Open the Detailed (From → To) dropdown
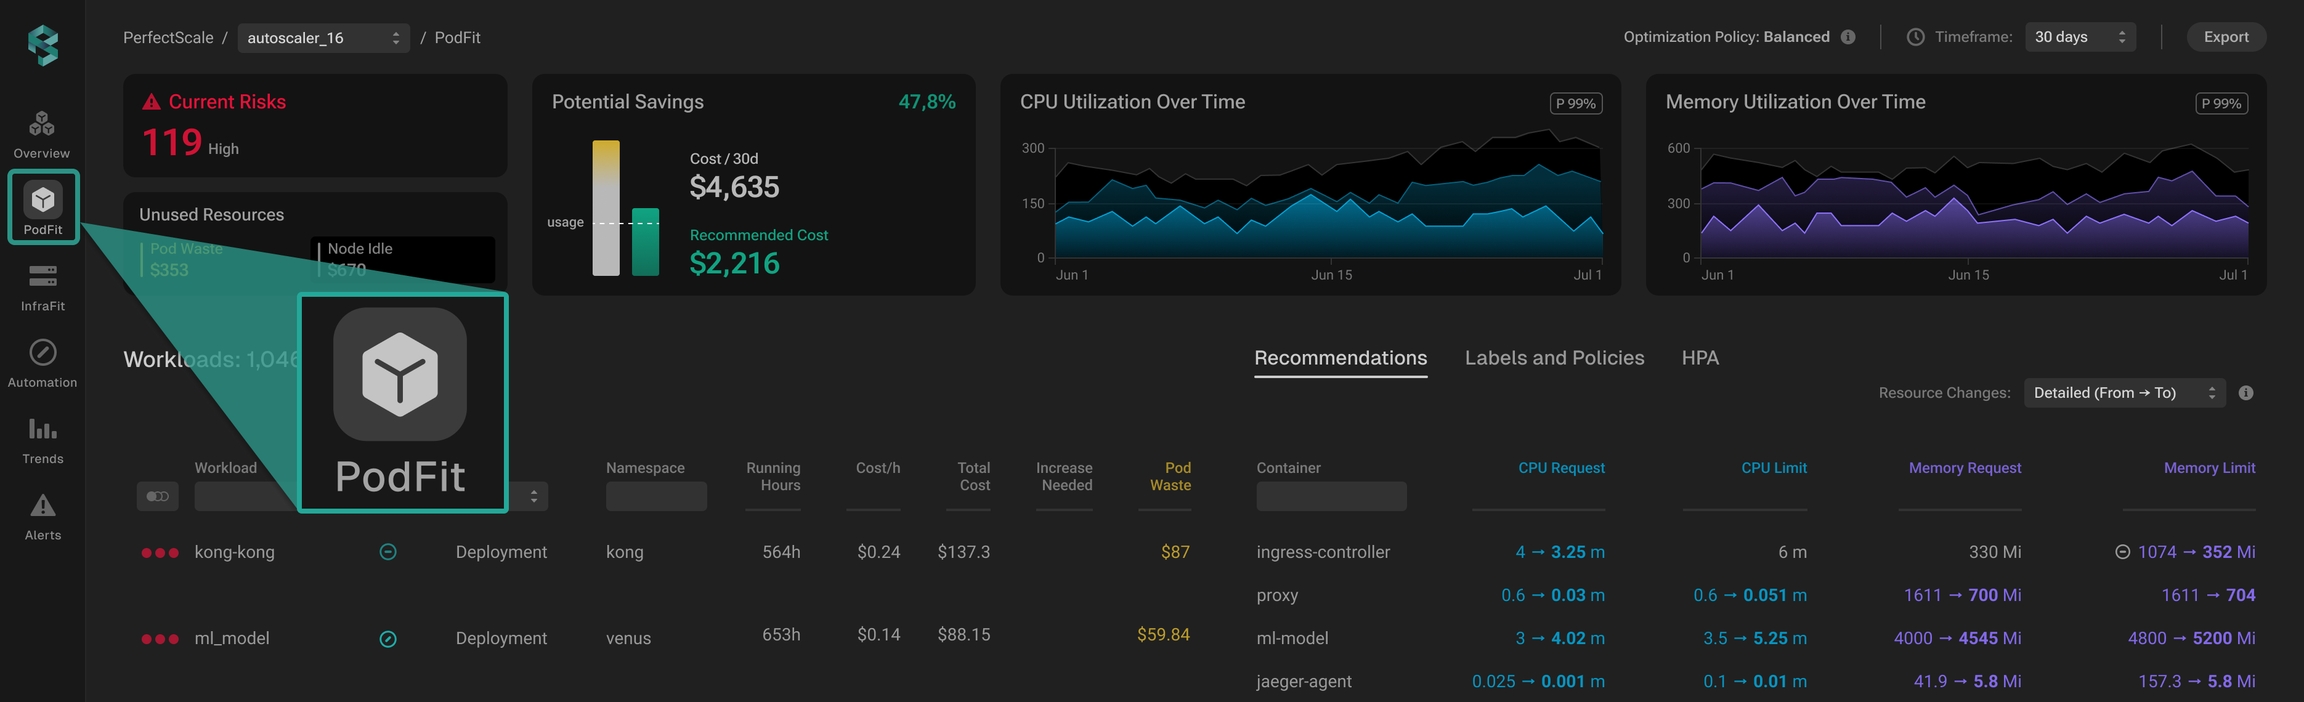This screenshot has height=702, width=2304. [2125, 393]
